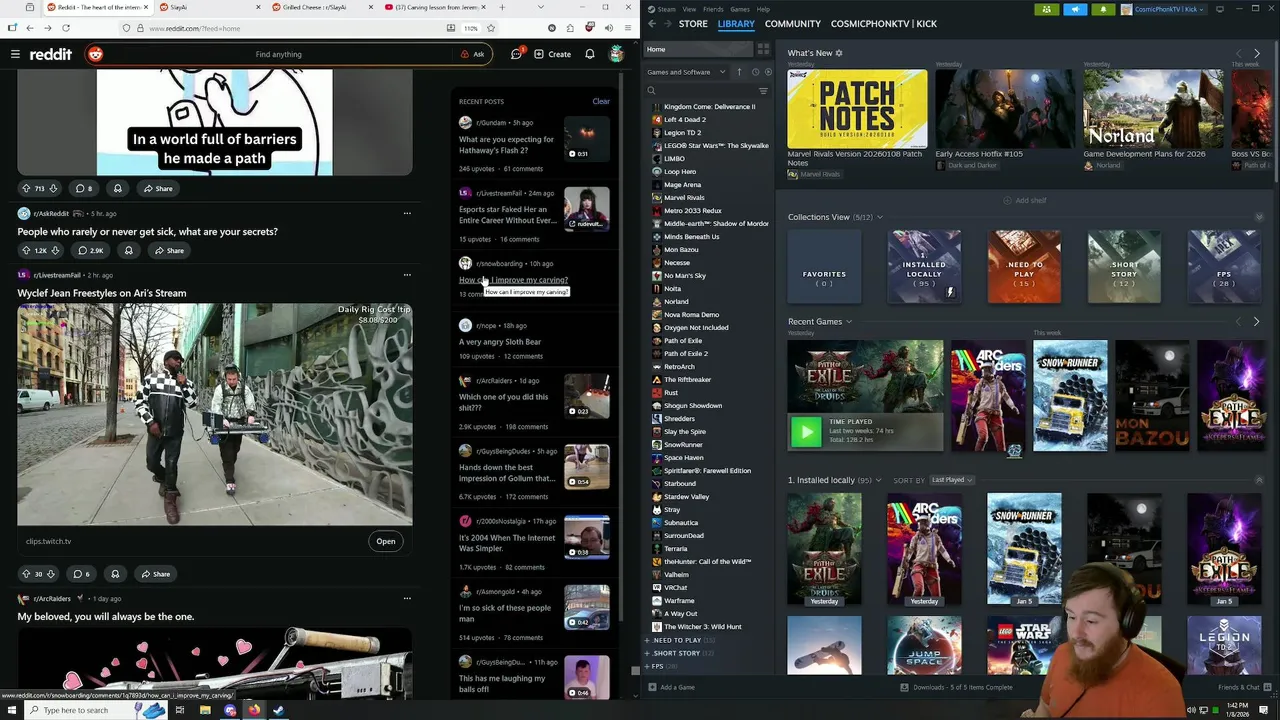Expand Recent Games dropdown in Steam
The width and height of the screenshot is (1280, 720).
pyautogui.click(x=848, y=322)
